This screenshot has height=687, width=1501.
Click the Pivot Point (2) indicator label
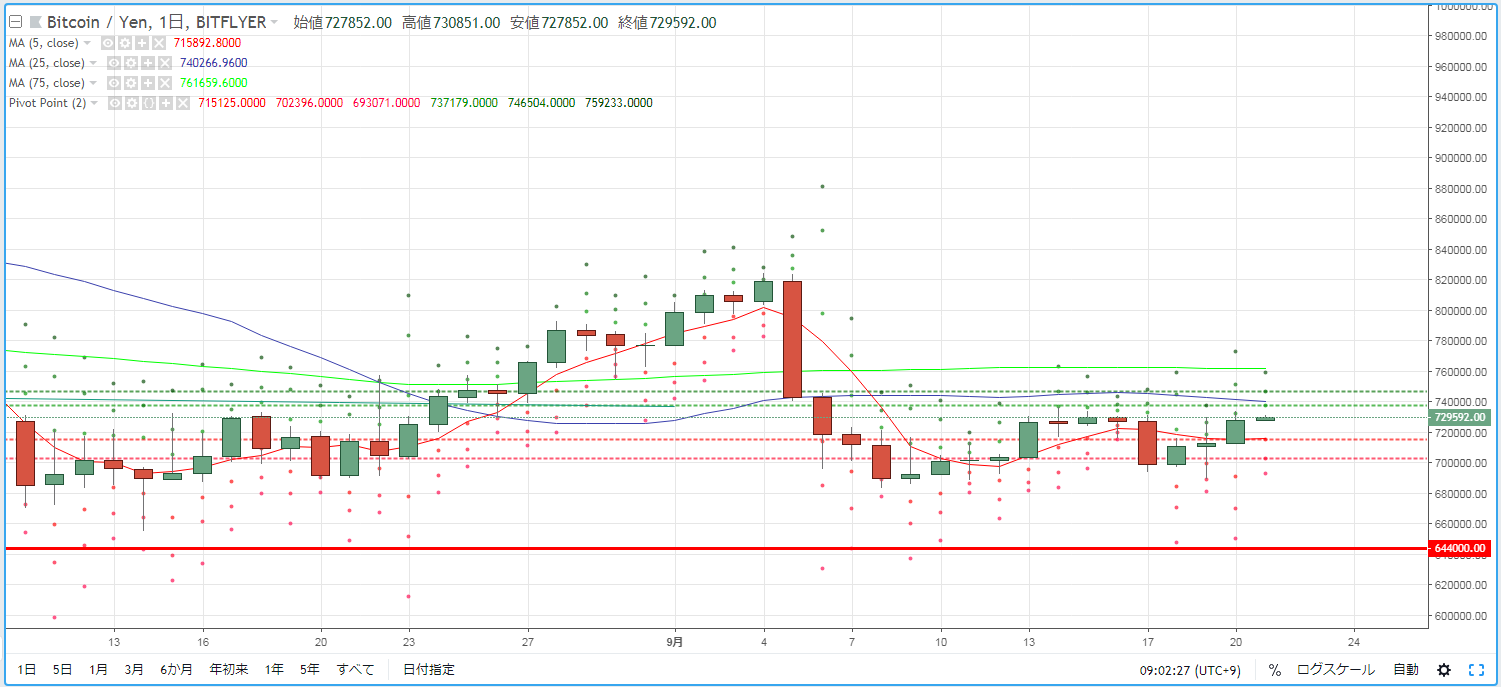click(x=47, y=103)
